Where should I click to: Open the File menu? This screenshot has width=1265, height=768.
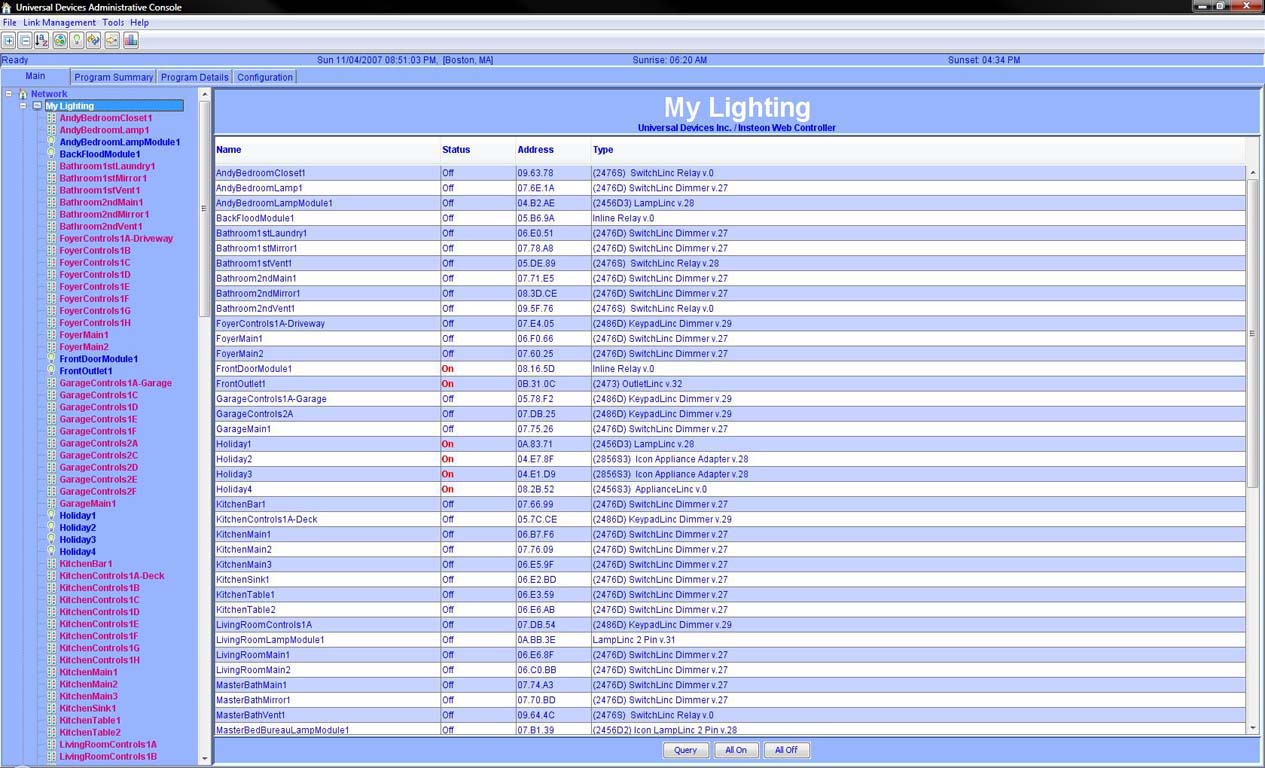coord(10,23)
